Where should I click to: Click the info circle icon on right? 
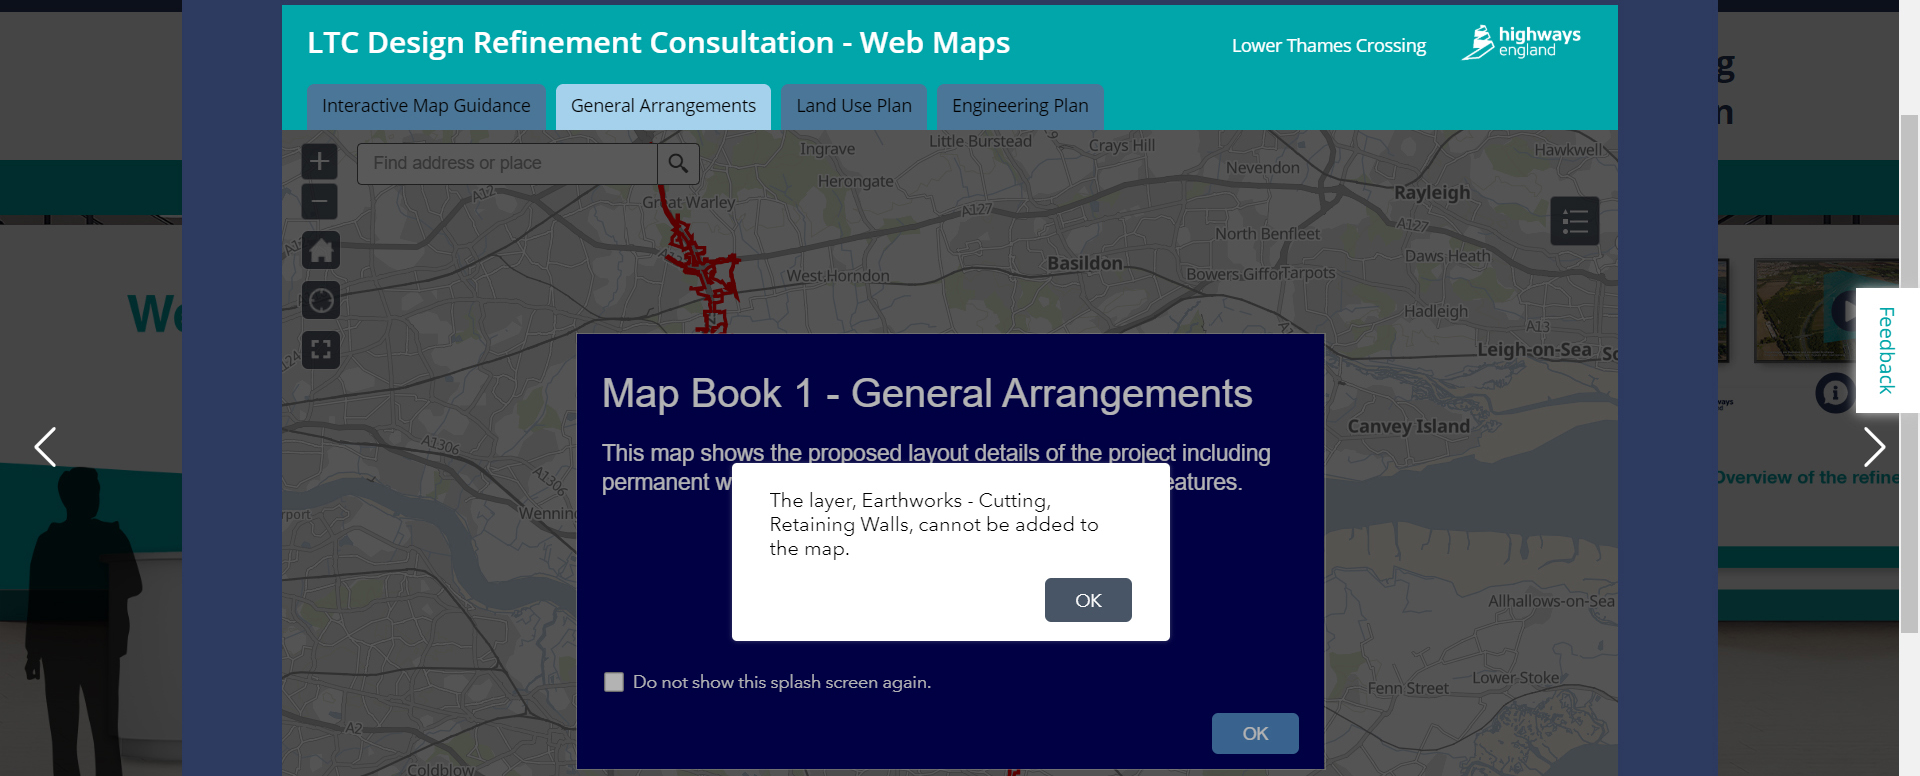1834,393
